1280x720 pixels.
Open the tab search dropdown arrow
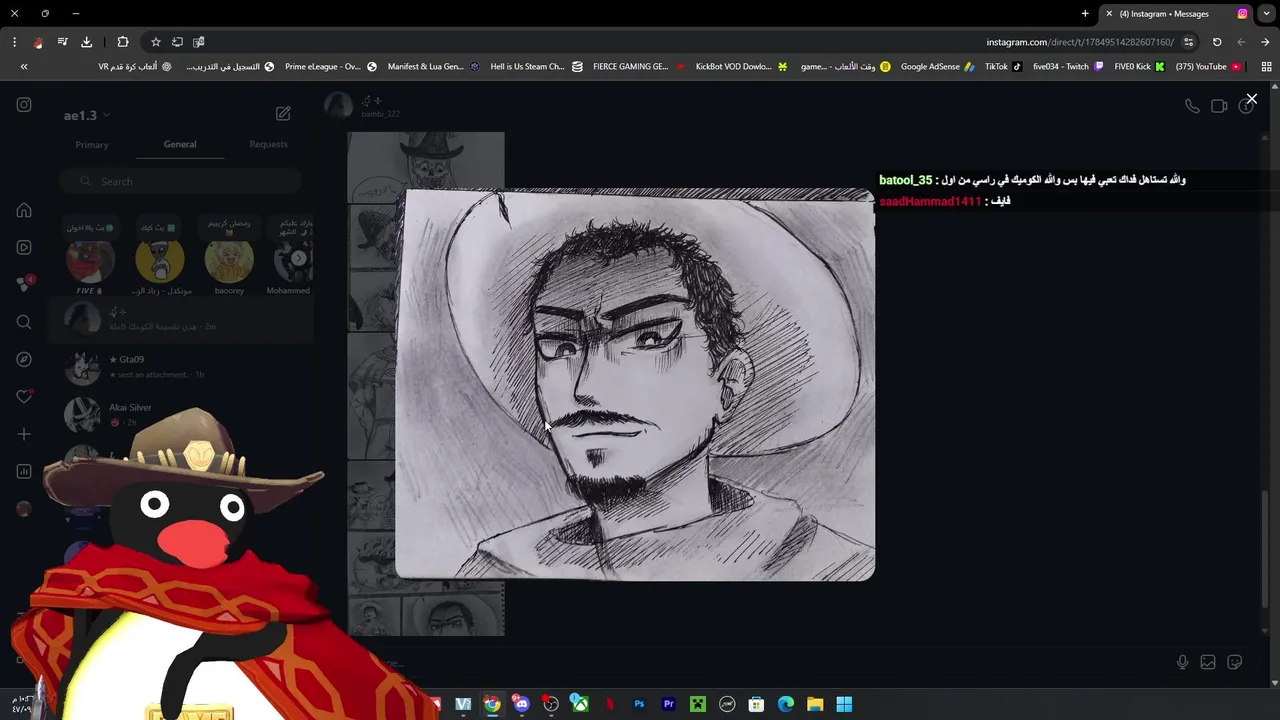(1266, 14)
